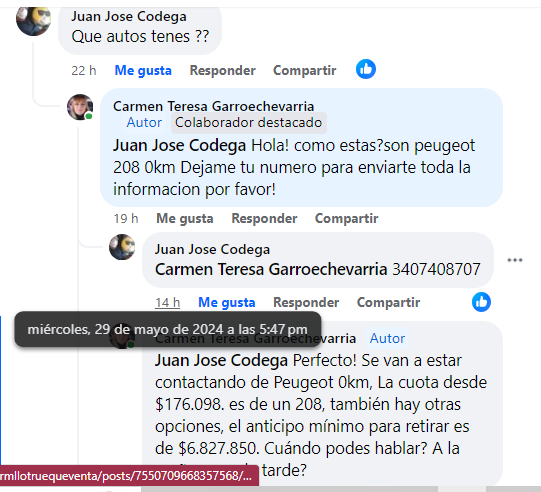Viewport: 541px width, 492px height.
Task: Click Responder under the 14 h reply
Action: click(x=306, y=303)
